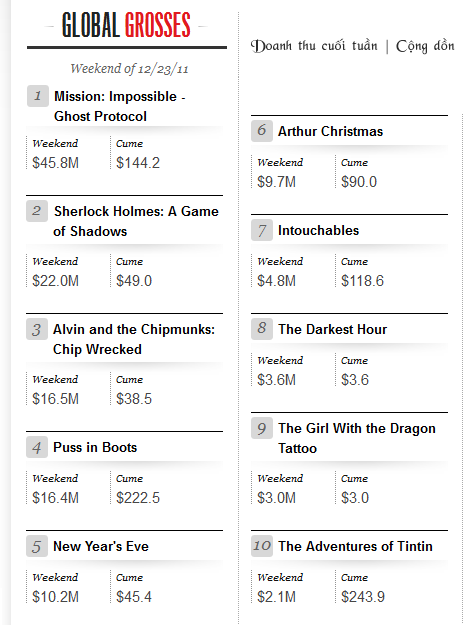Click the Weekend of 12/23/11 date text
The height and width of the screenshot is (626, 468).
(129, 69)
